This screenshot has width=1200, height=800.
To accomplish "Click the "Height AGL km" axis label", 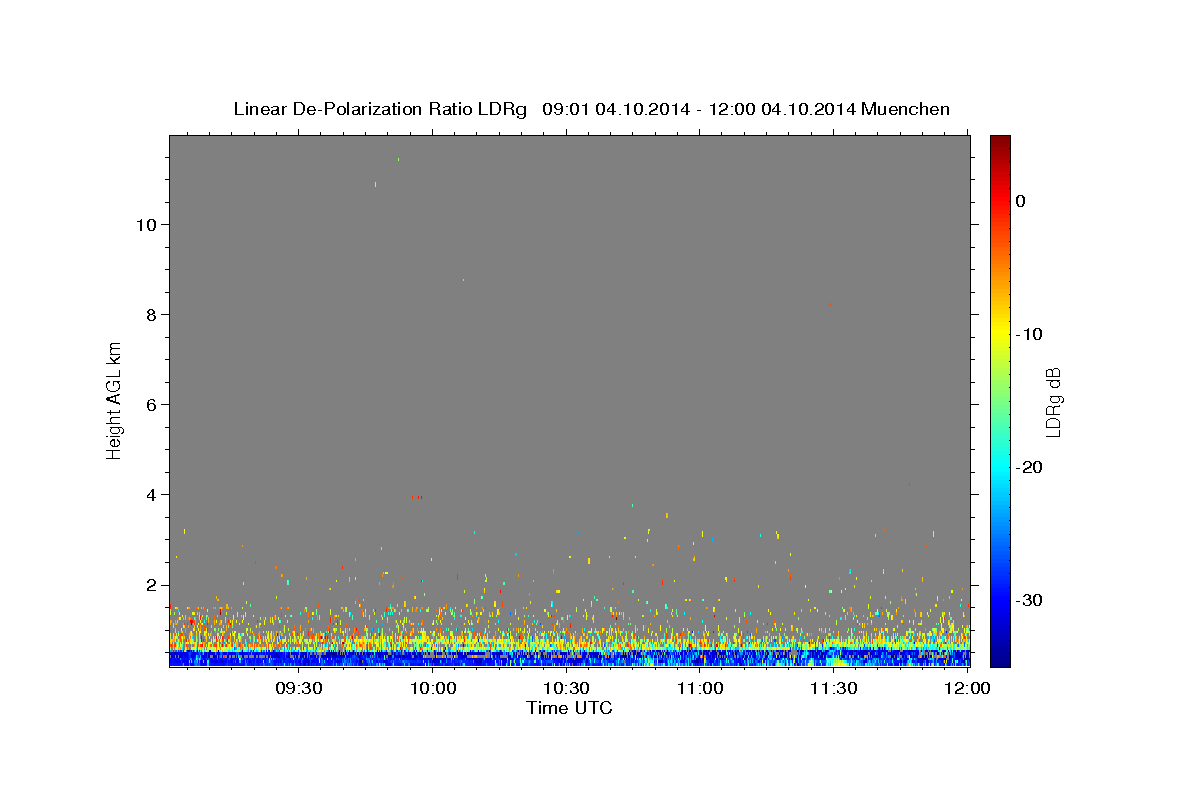I will coord(115,400).
